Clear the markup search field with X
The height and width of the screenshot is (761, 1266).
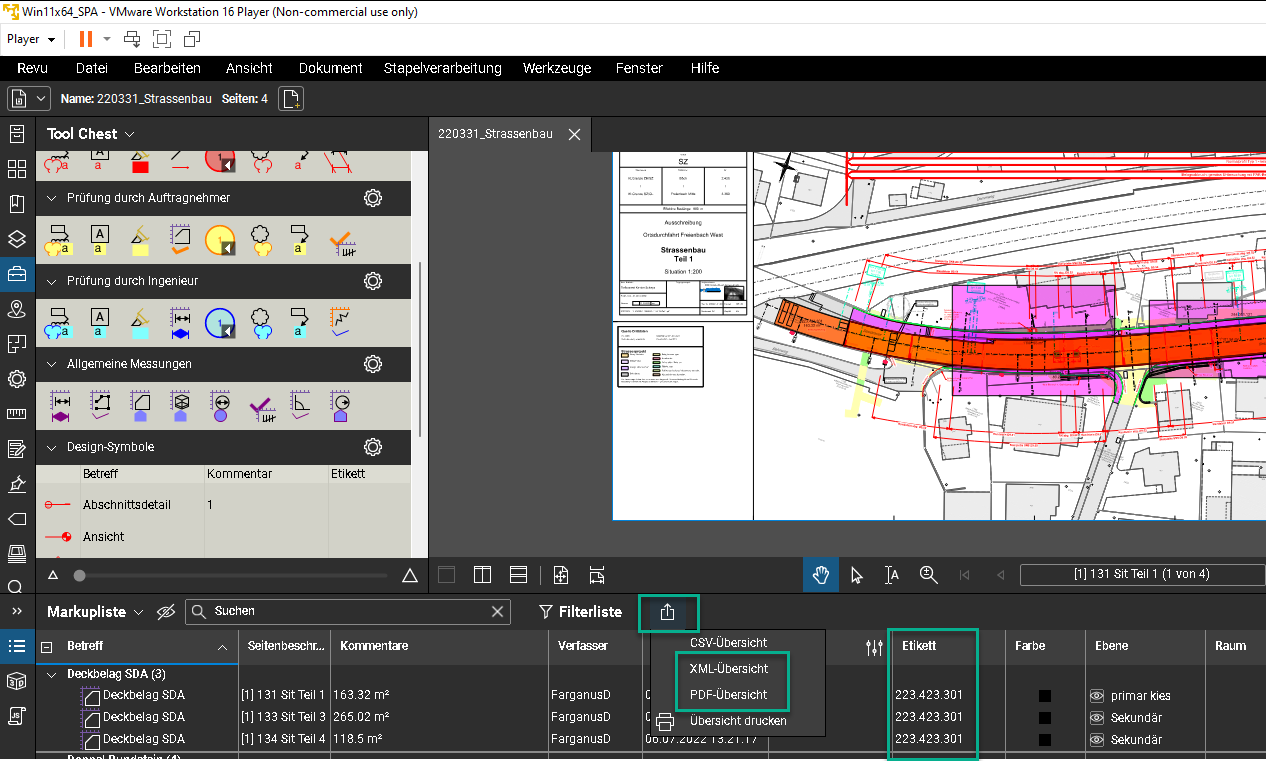coord(498,611)
